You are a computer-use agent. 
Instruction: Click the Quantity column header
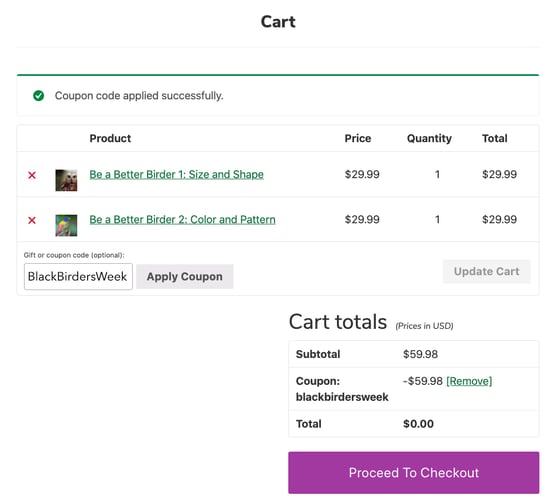click(429, 138)
